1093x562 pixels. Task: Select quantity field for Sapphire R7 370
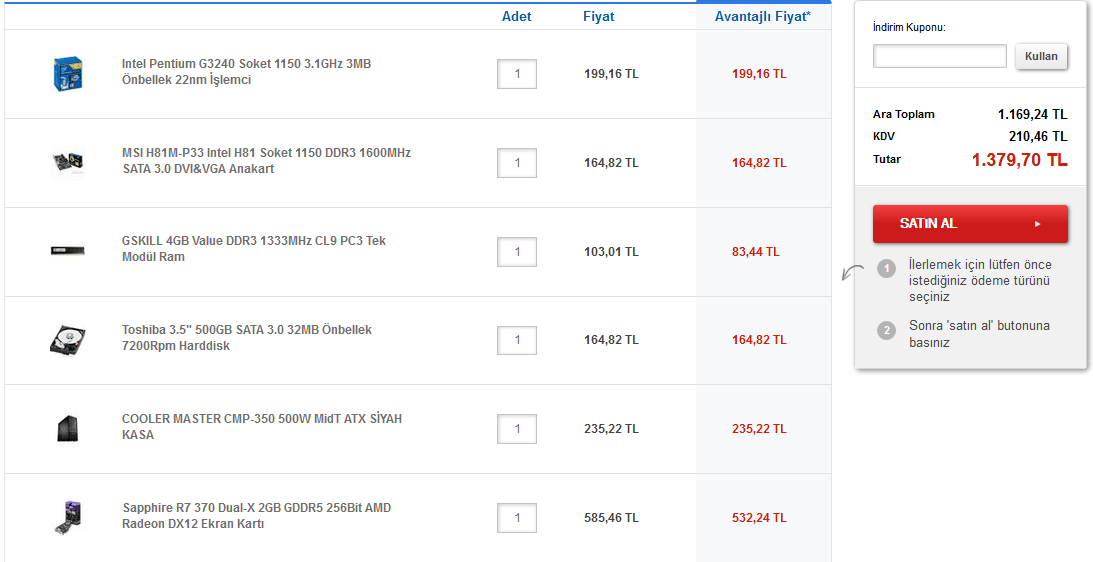[x=517, y=518]
